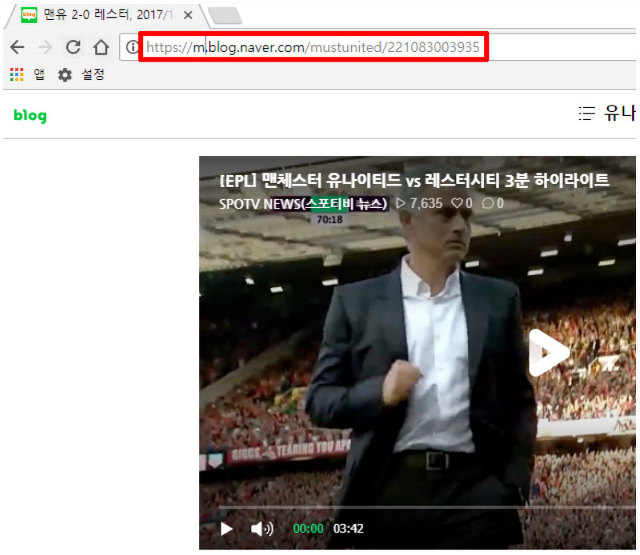Image resolution: width=640 pixels, height=555 pixels.
Task: View site information icon in address bar
Action: (132, 47)
